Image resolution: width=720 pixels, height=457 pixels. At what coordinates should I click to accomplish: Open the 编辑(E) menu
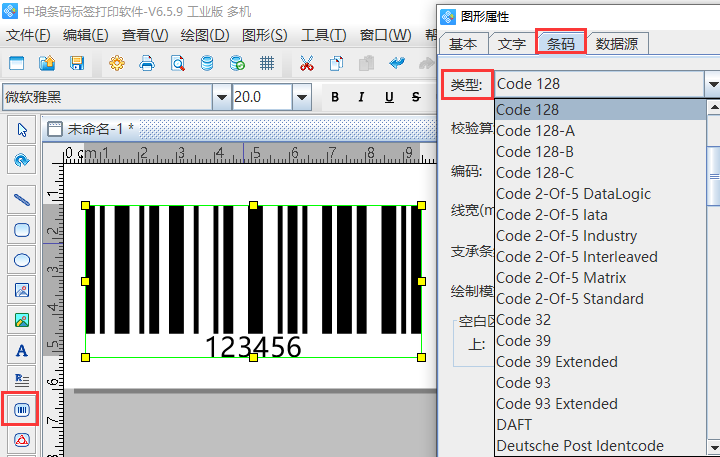coord(85,35)
